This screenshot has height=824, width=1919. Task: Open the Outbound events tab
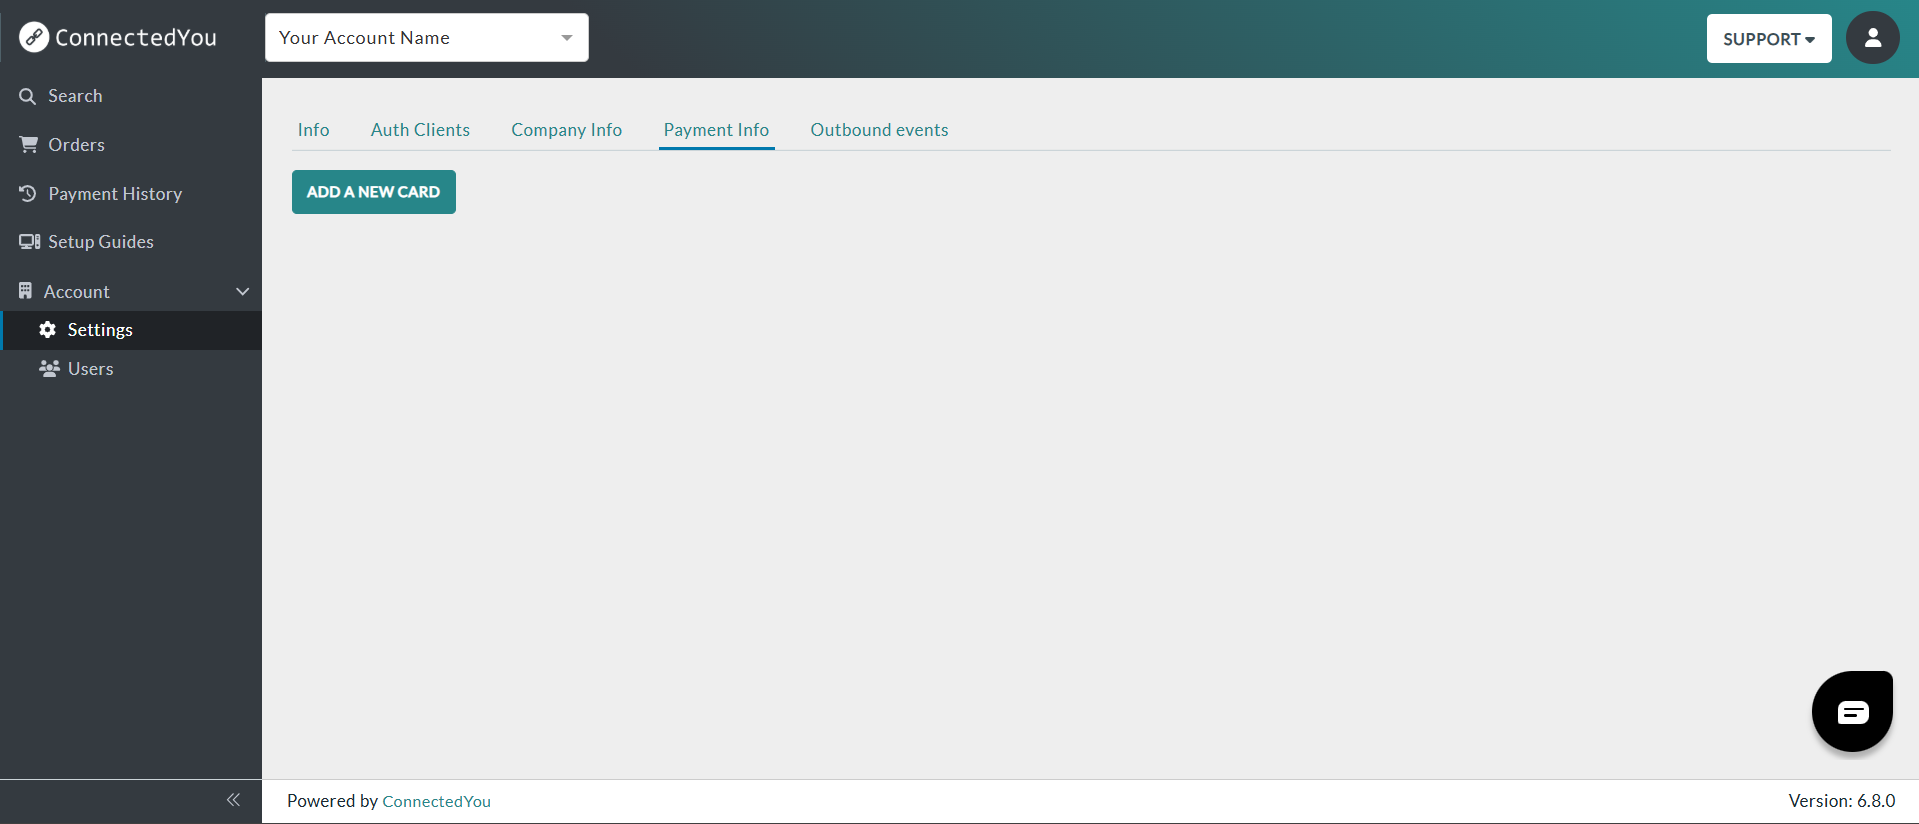[879, 130]
